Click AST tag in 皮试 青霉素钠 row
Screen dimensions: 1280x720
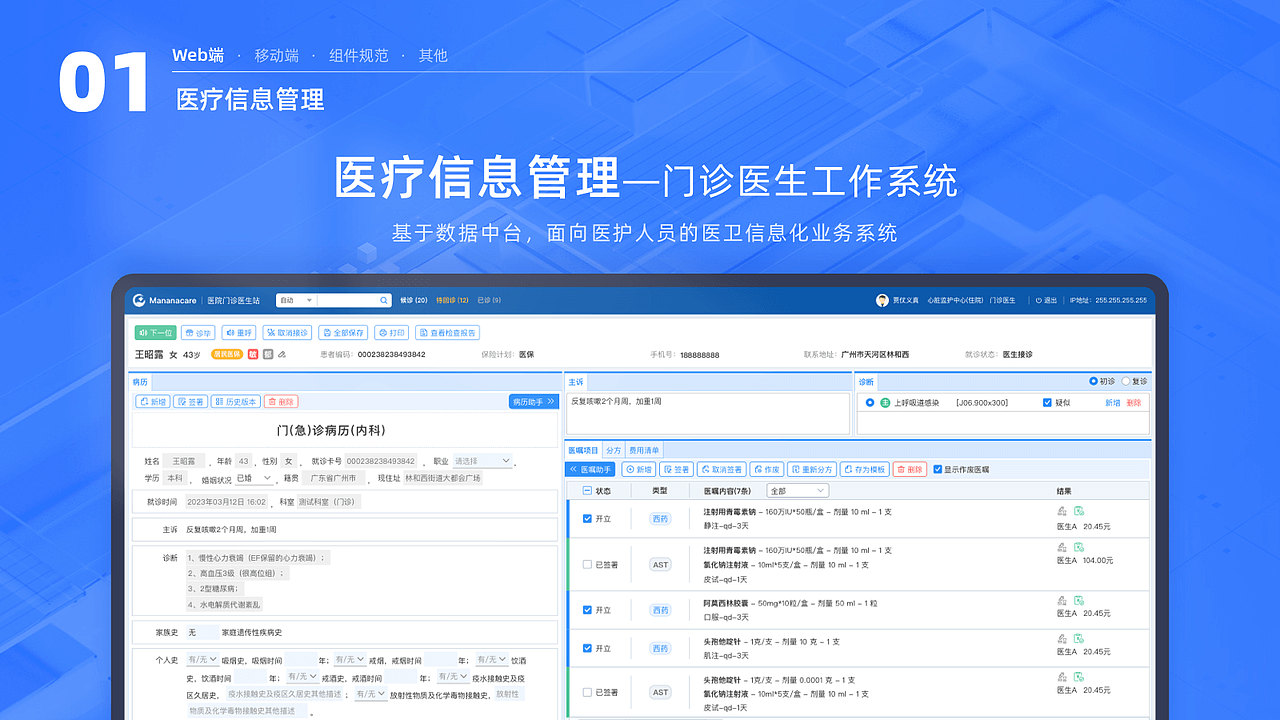tap(660, 565)
